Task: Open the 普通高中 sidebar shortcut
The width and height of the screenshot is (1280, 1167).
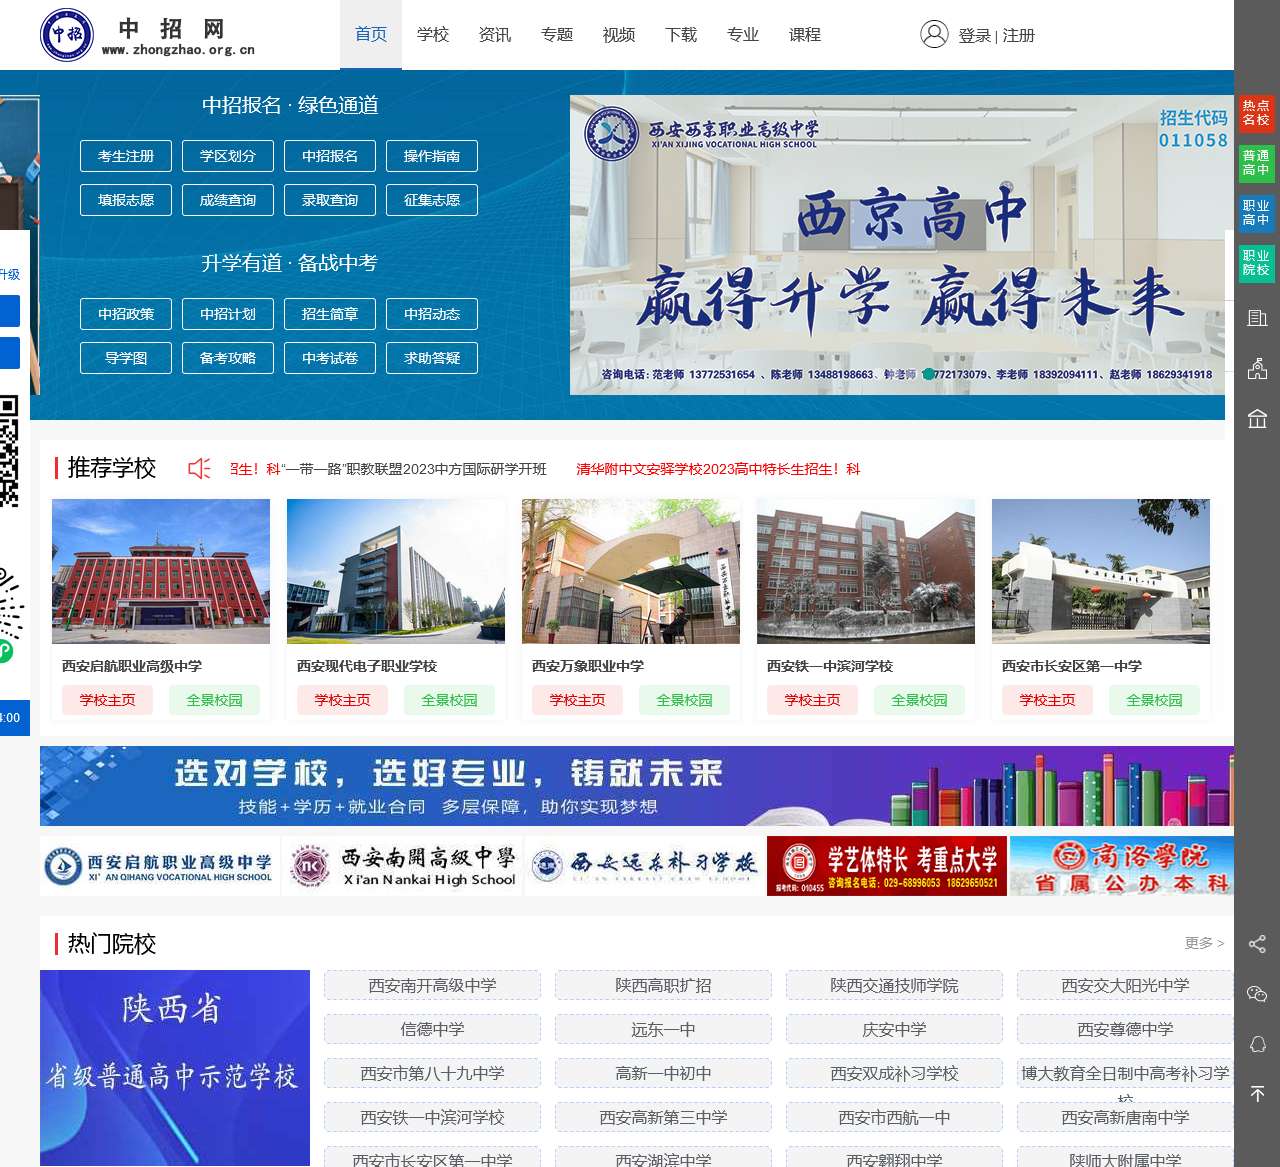Action: pyautogui.click(x=1256, y=163)
